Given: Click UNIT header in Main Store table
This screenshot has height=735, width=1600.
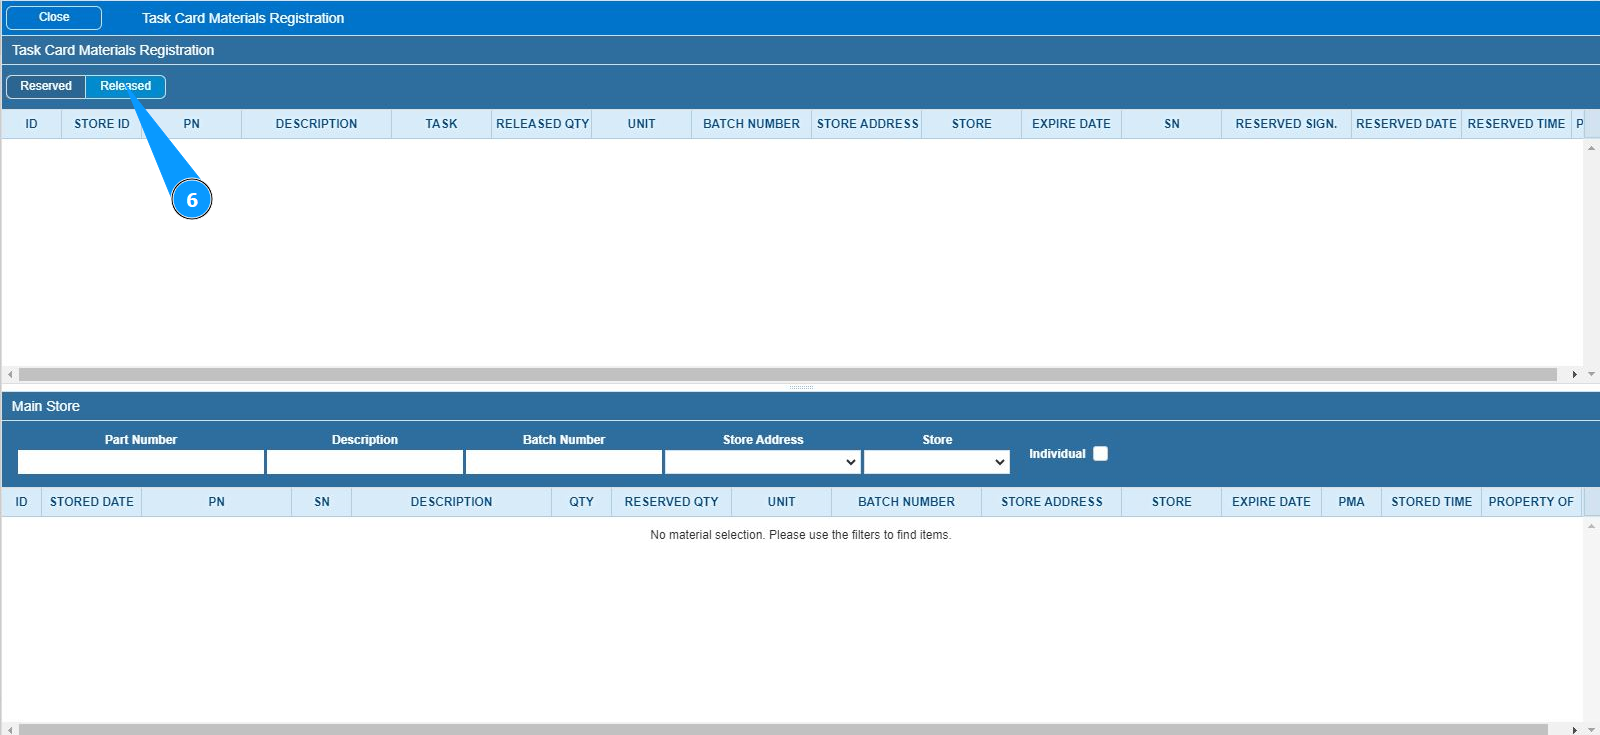Looking at the screenshot, I should (x=782, y=502).
